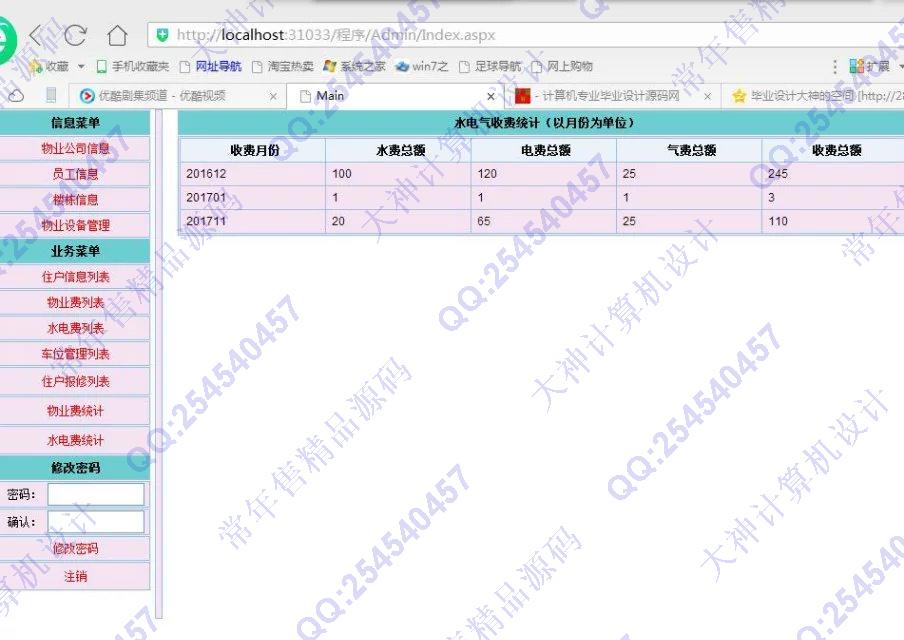Switch to 毕业设计大神的空间 tab

815,96
